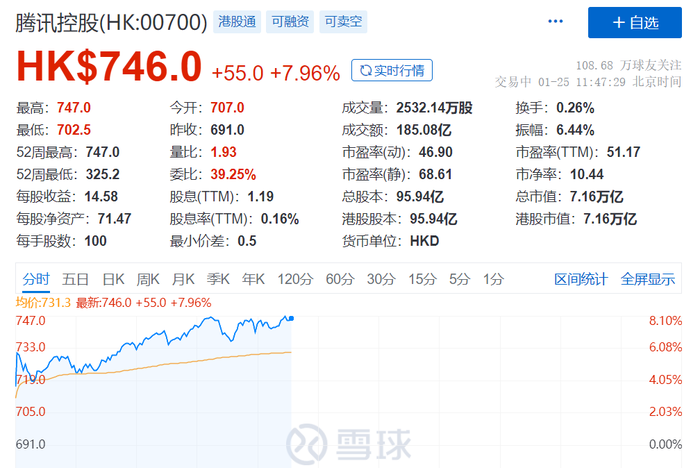Image resolution: width=700 pixels, height=468 pixels.
Task: Click the 每手股数 value 100
Action: point(96,241)
